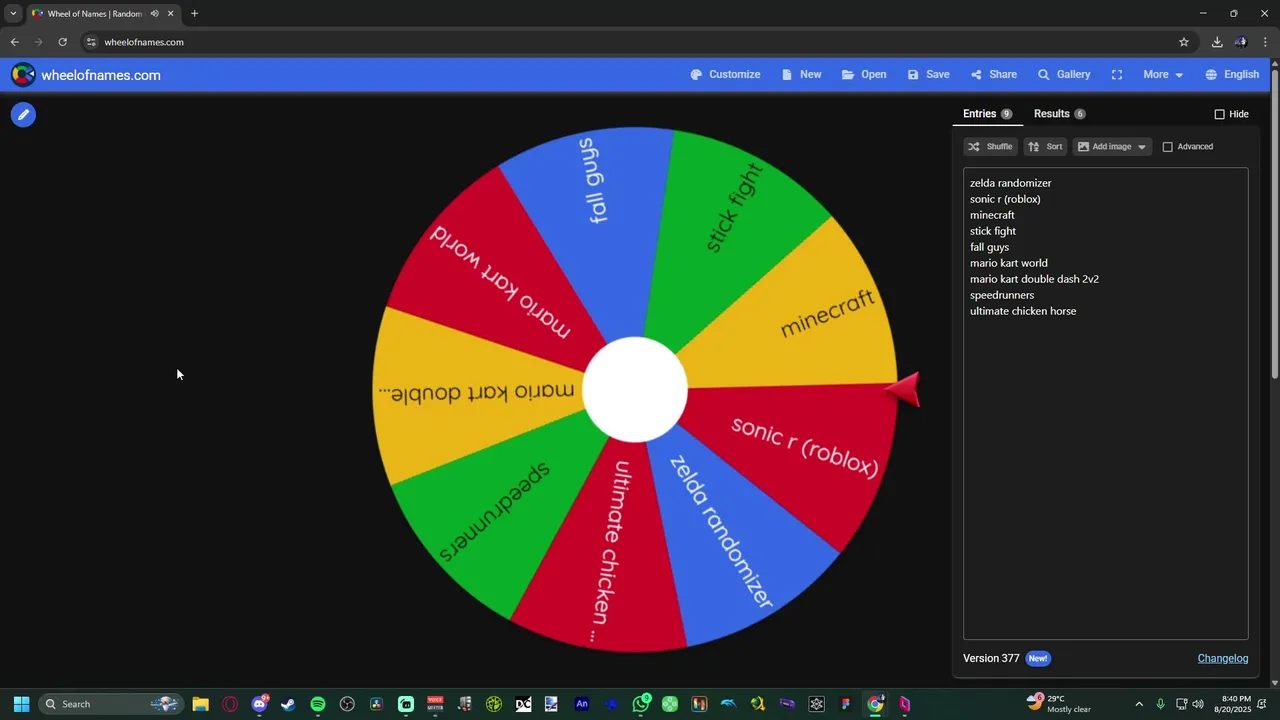Open Chrome three-dot menu
The image size is (1280, 720).
pyautogui.click(x=1266, y=42)
